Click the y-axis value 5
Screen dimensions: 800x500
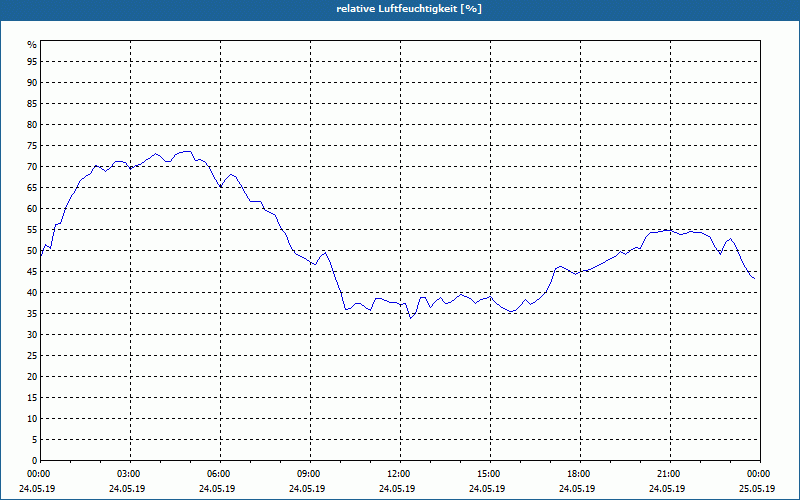pyautogui.click(x=35, y=440)
